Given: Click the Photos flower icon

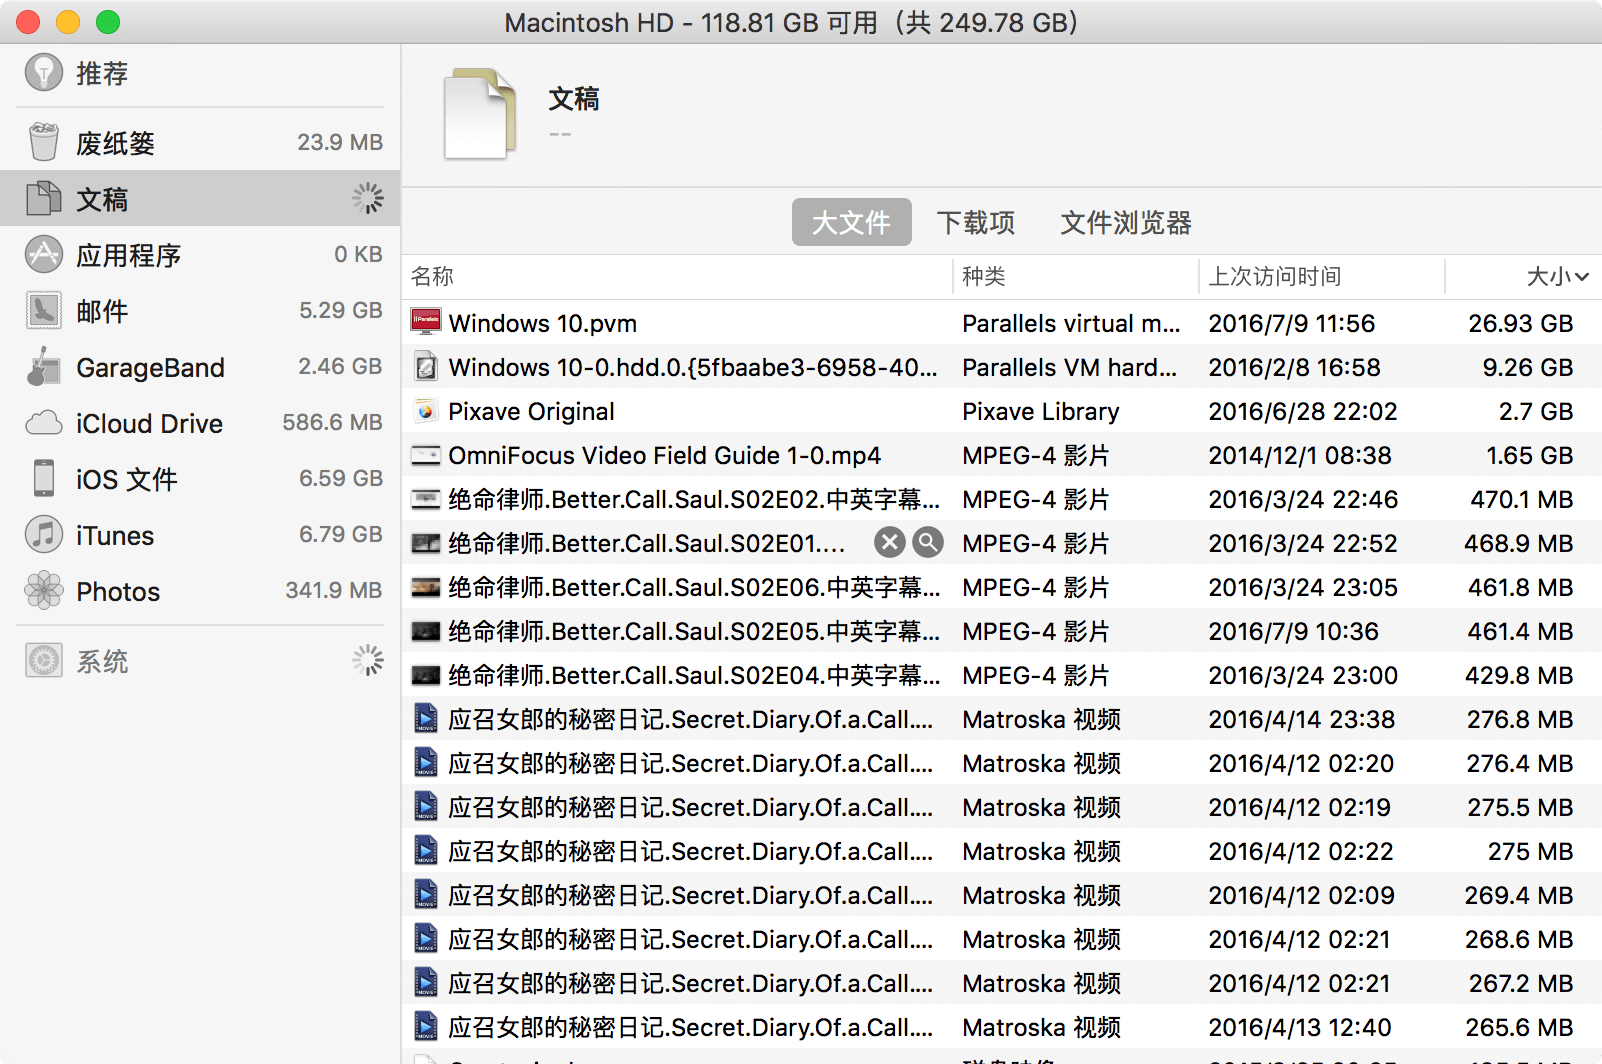Looking at the screenshot, I should point(44,590).
